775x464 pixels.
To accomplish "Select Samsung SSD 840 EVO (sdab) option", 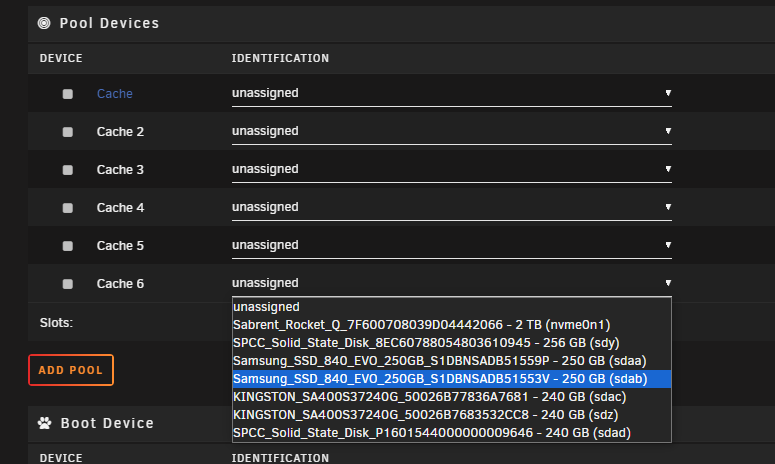I will point(452,379).
